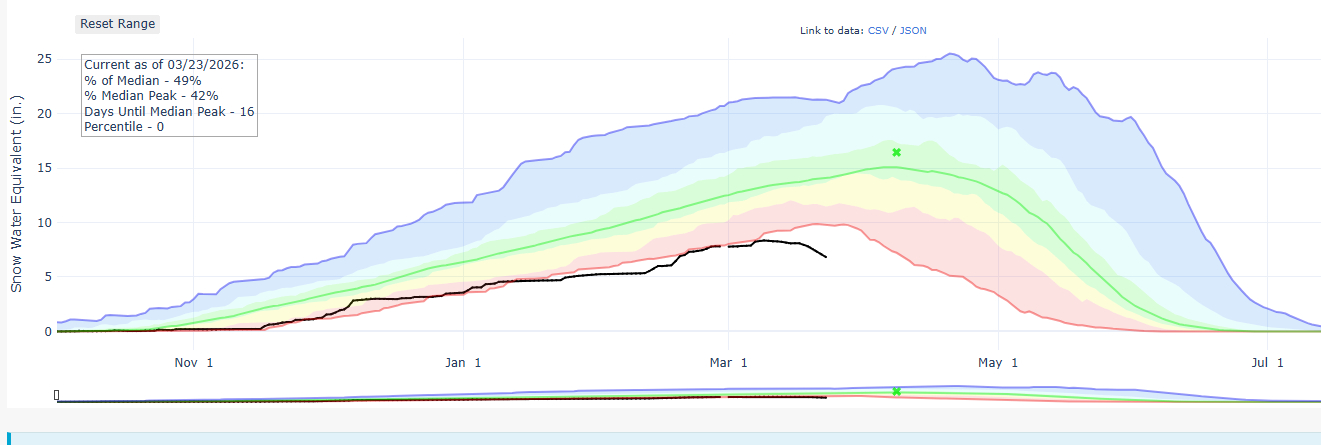Click the end of the black current-year line

pos(826,257)
